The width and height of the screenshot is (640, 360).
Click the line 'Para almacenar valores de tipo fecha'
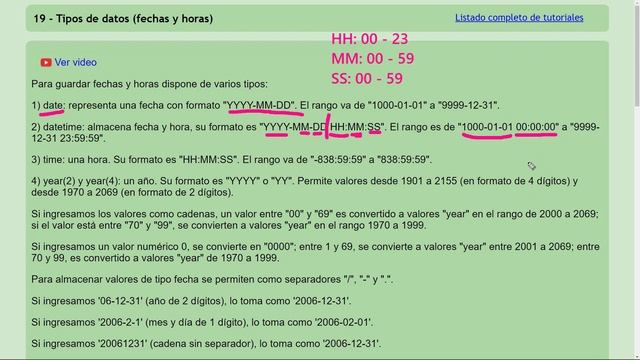(x=212, y=280)
